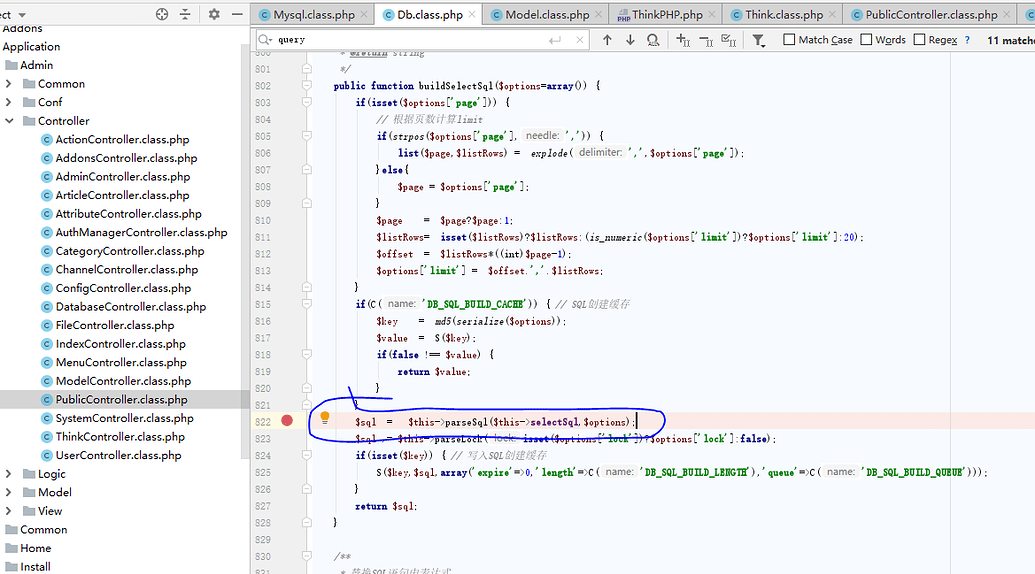Unselect the last occurrence
This screenshot has height=574, width=1035.
click(x=706, y=41)
